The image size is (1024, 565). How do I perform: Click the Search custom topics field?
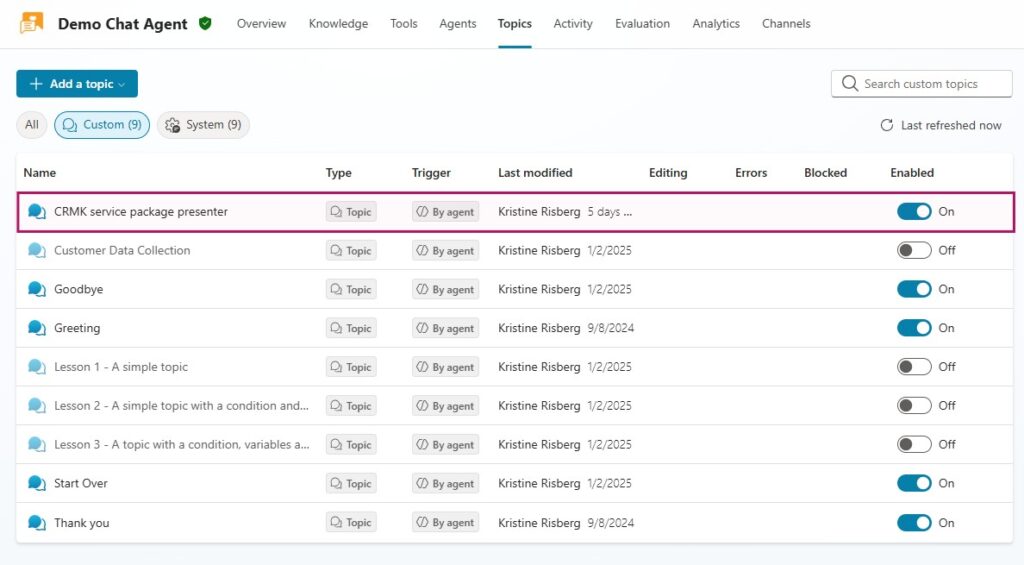pyautogui.click(x=930, y=84)
